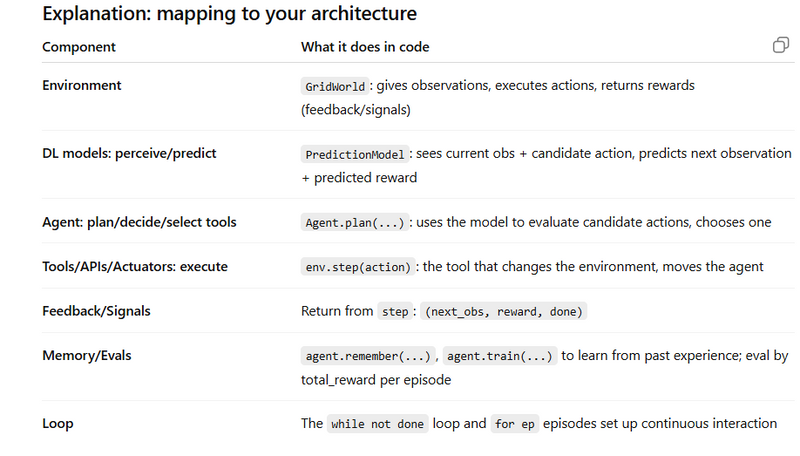
Task: Click the env.step(action) code snippet
Action: 358,267
